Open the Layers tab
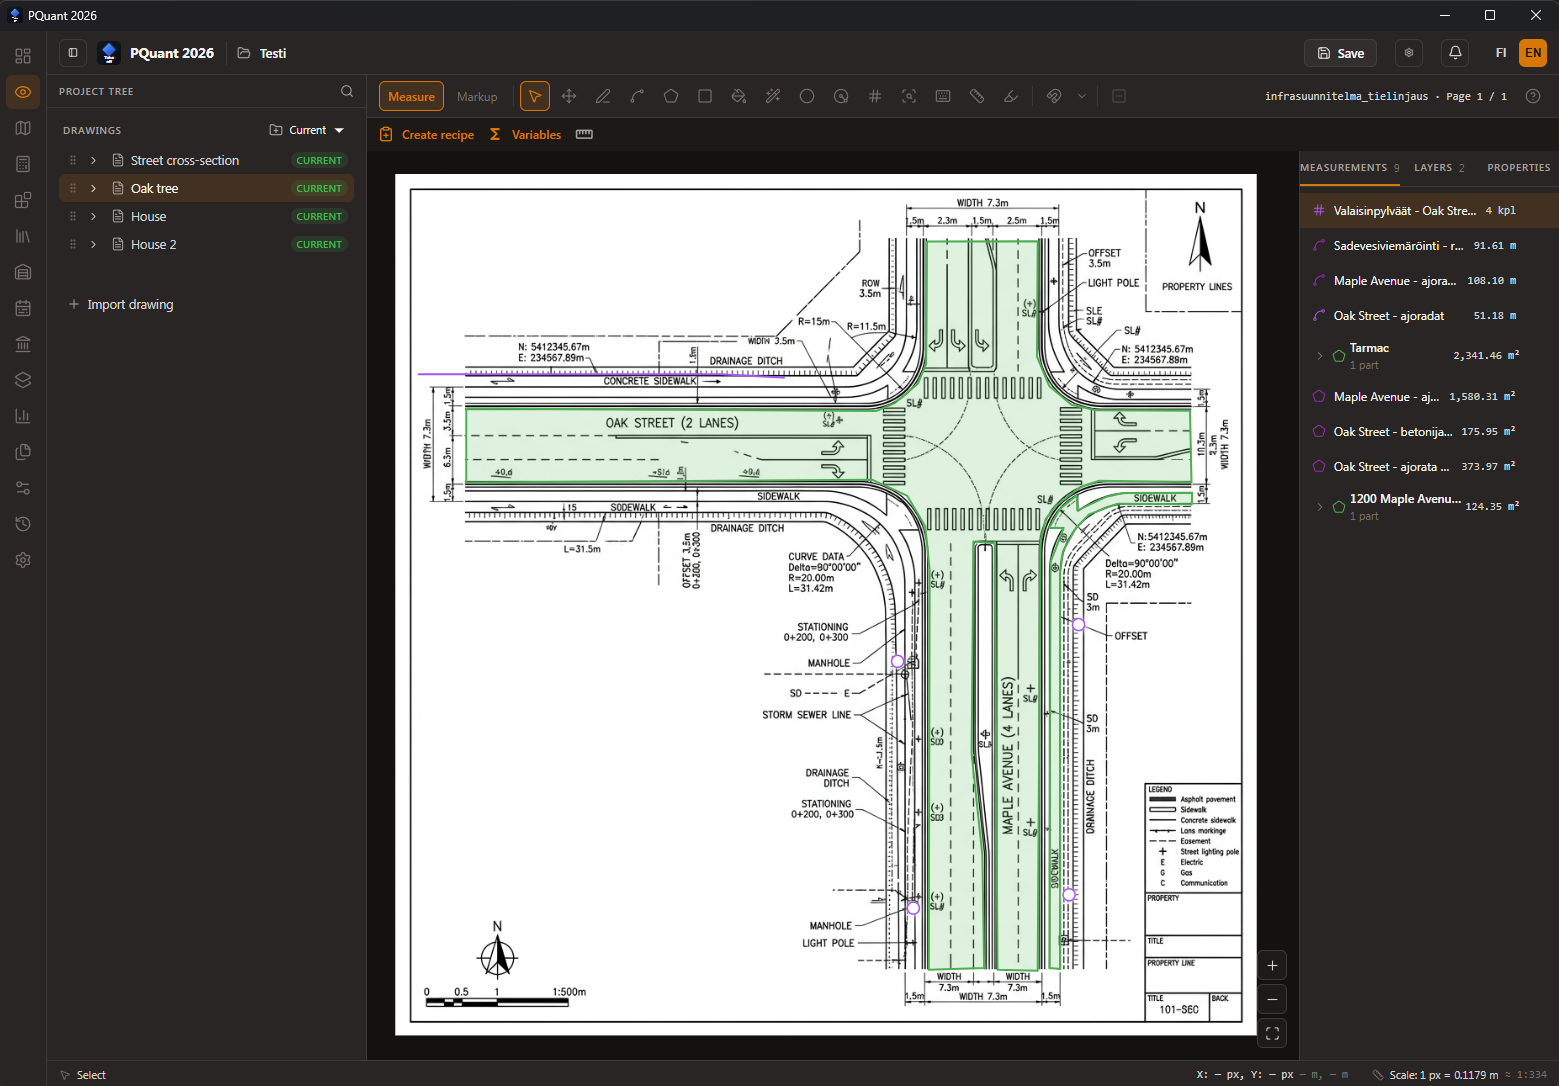Image resolution: width=1559 pixels, height=1086 pixels. tap(1439, 168)
